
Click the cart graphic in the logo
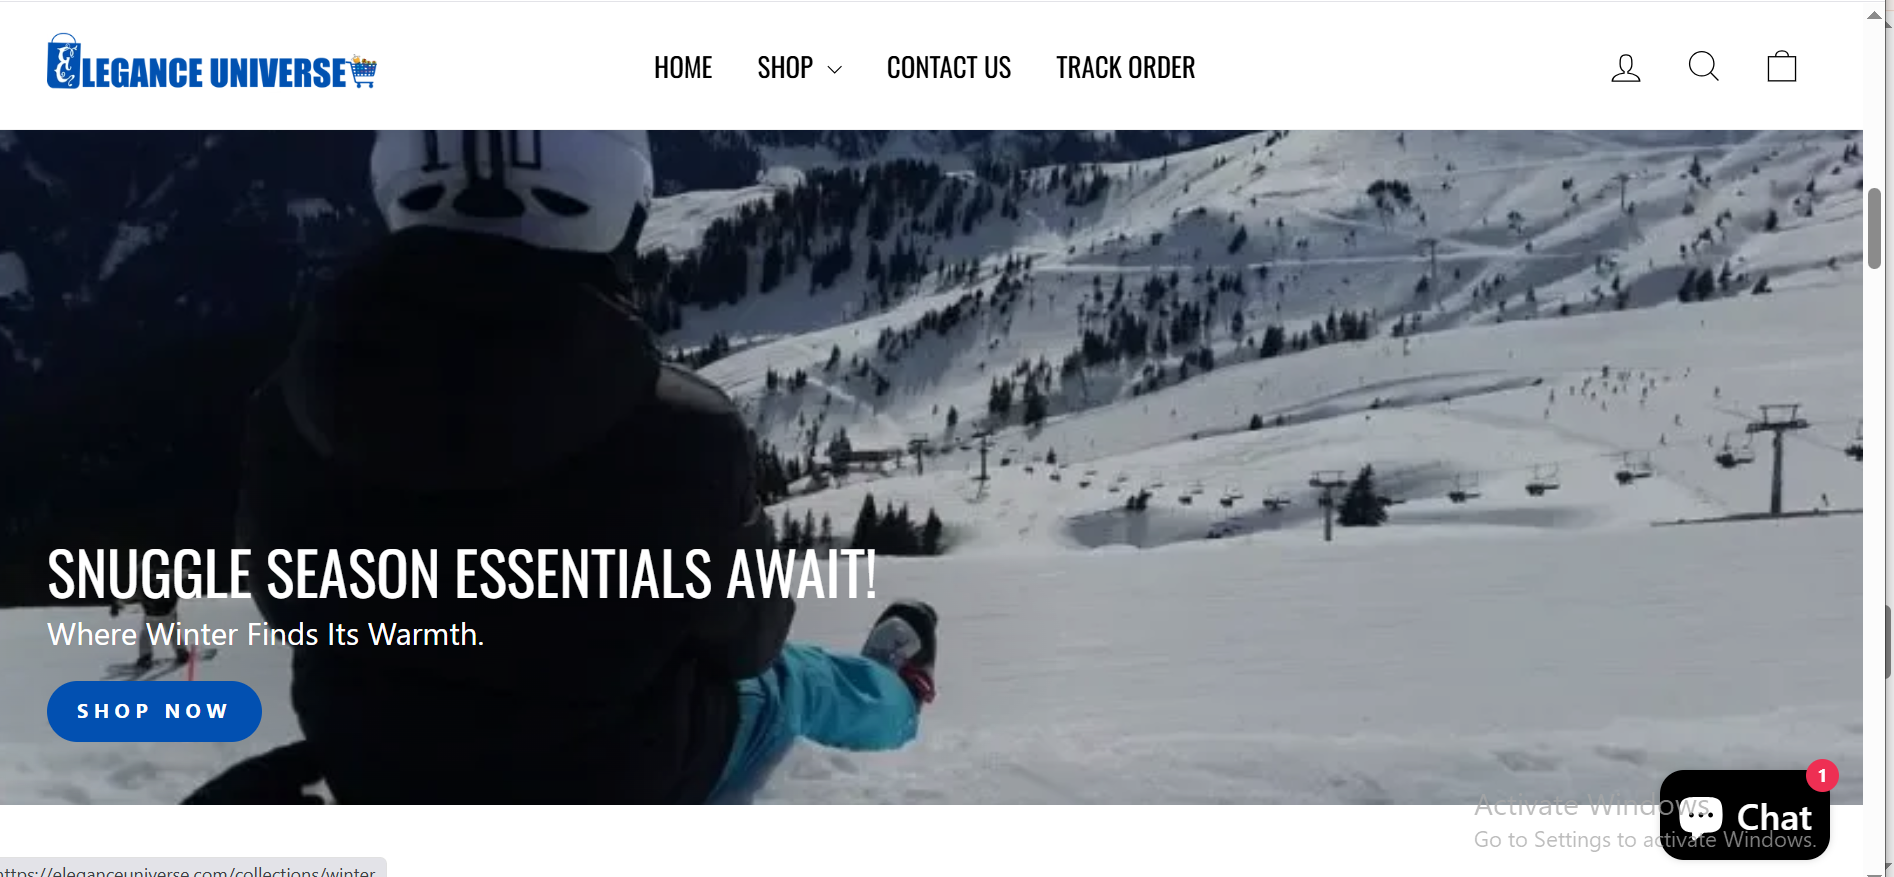point(363,71)
